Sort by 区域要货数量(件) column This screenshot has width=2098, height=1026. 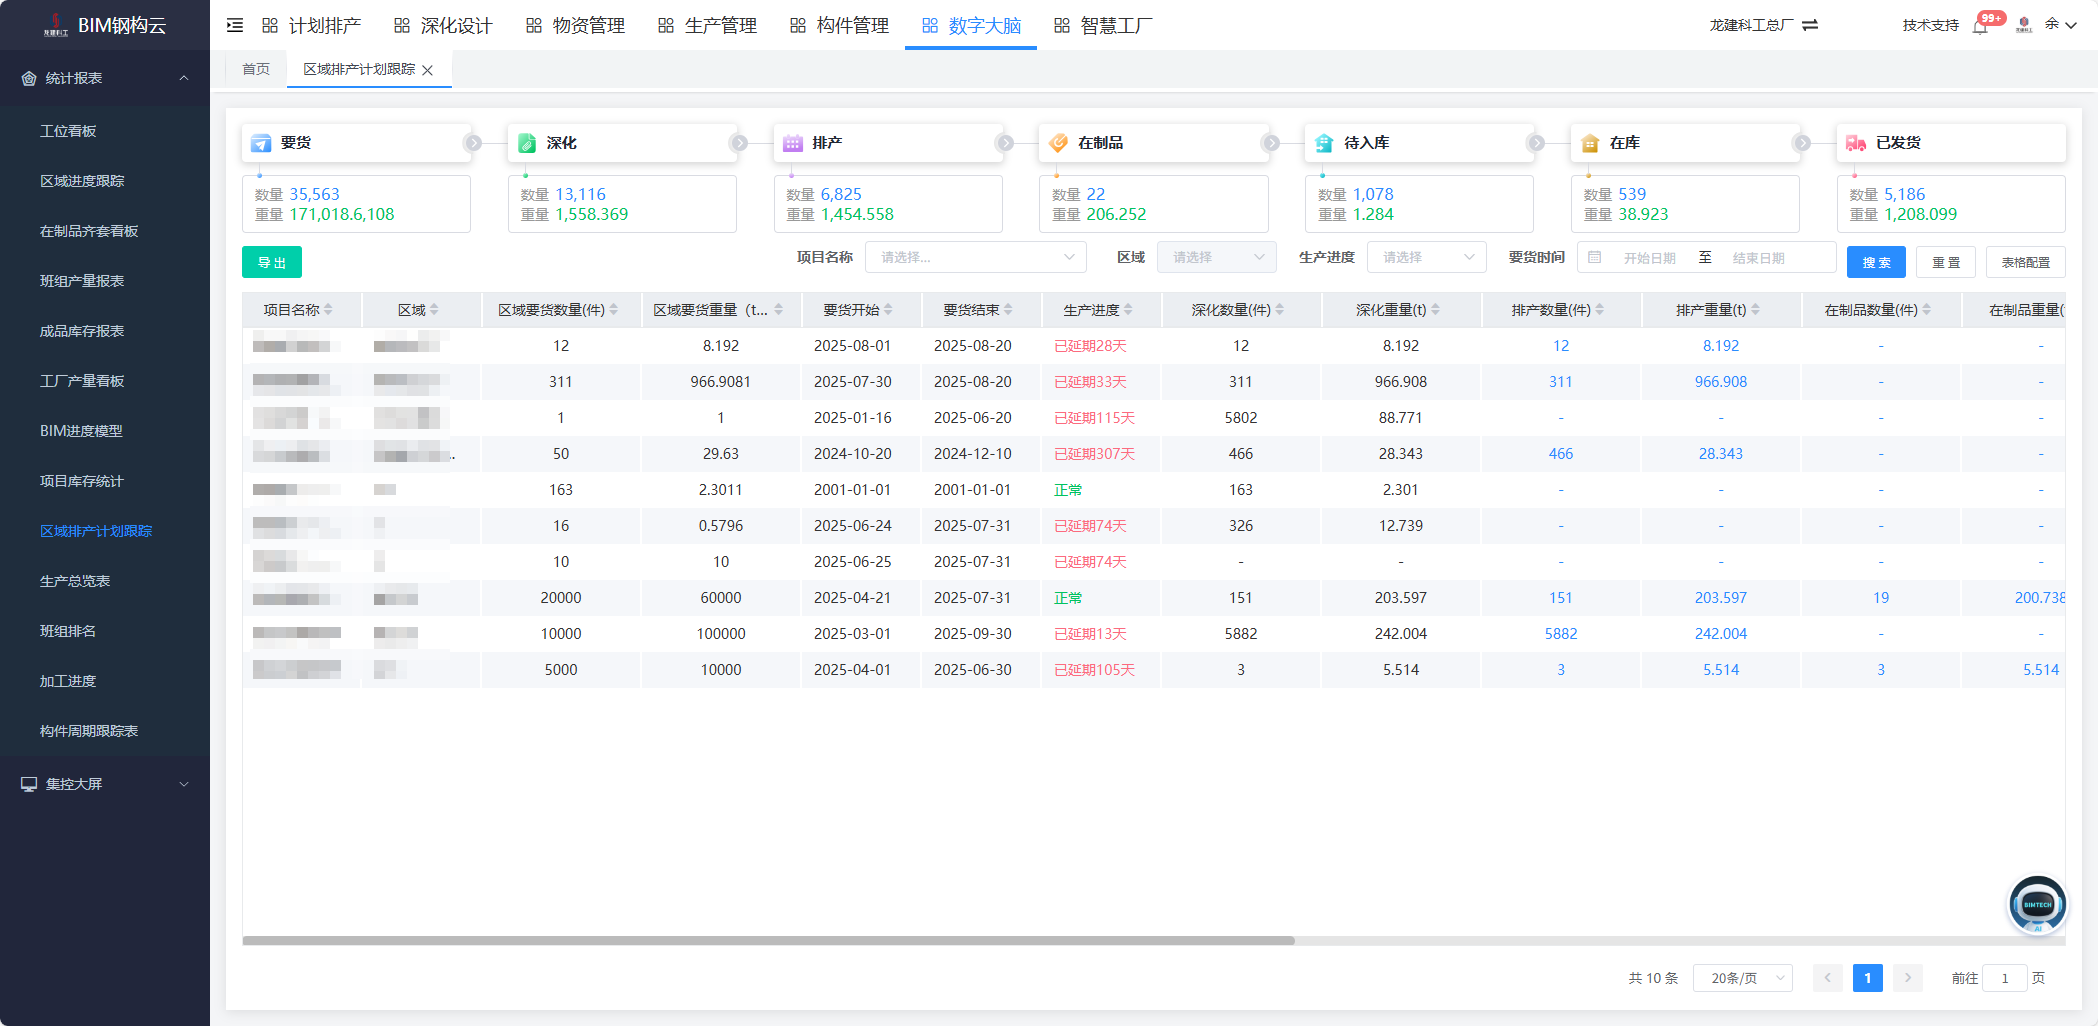(x=613, y=310)
